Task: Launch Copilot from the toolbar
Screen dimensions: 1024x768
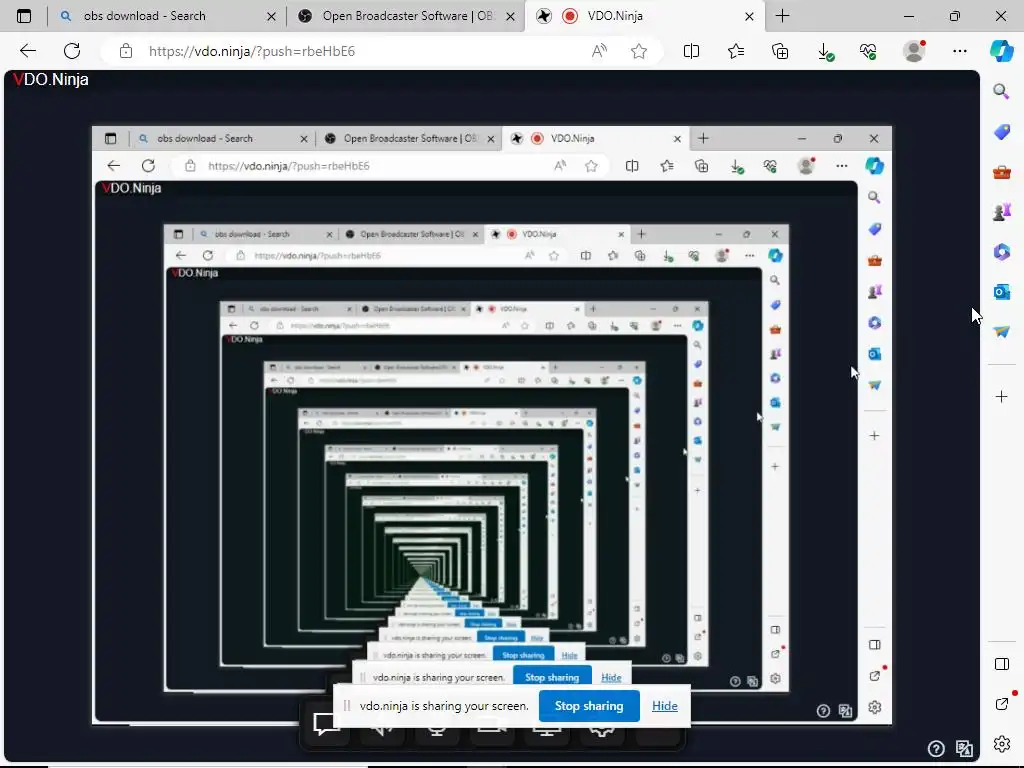Action: pos(1002,51)
